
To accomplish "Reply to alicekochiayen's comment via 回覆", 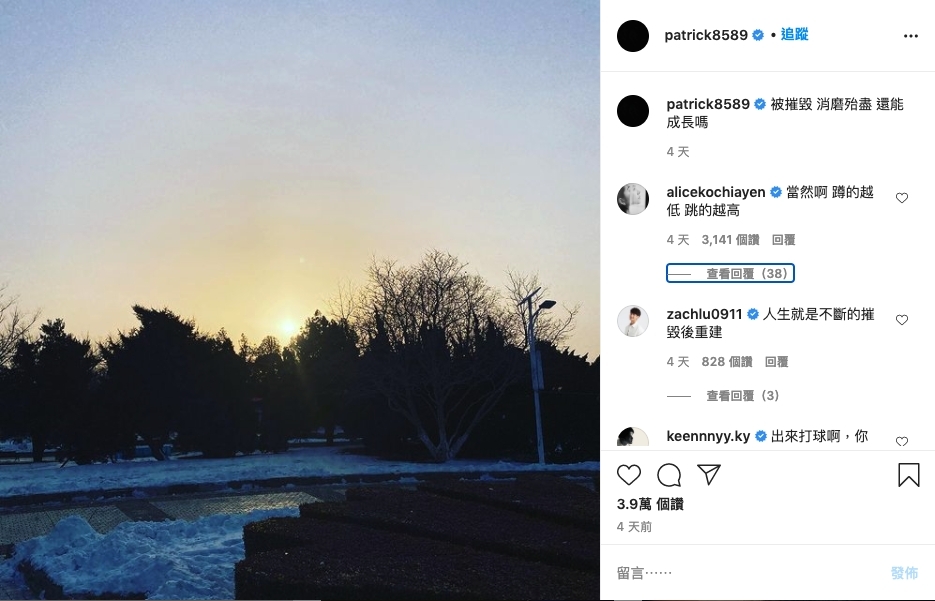I will point(784,240).
